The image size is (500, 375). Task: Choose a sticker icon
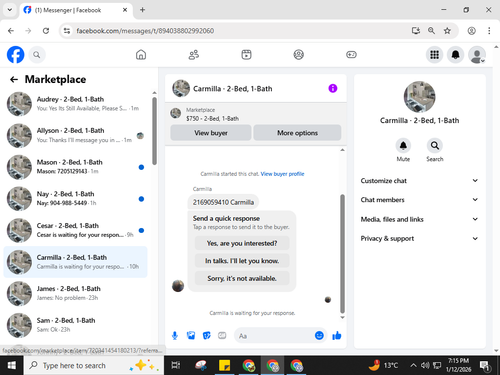[207, 336]
